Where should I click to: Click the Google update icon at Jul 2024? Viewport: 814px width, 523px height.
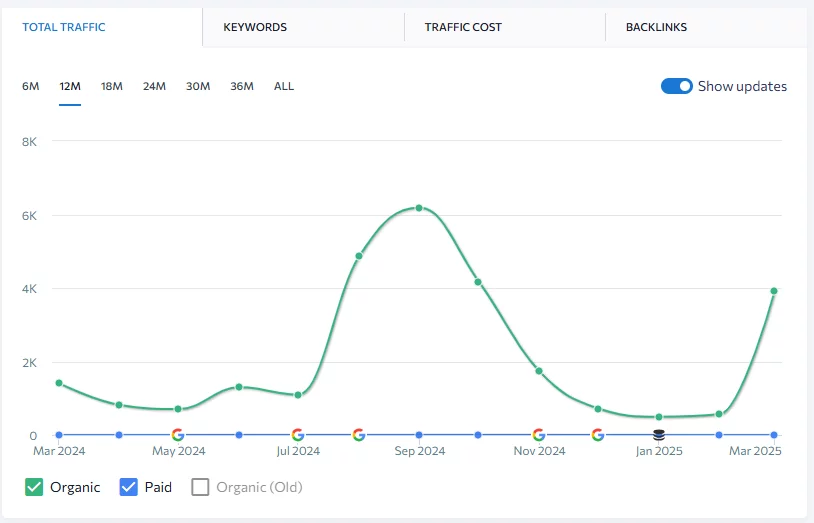(x=298, y=435)
